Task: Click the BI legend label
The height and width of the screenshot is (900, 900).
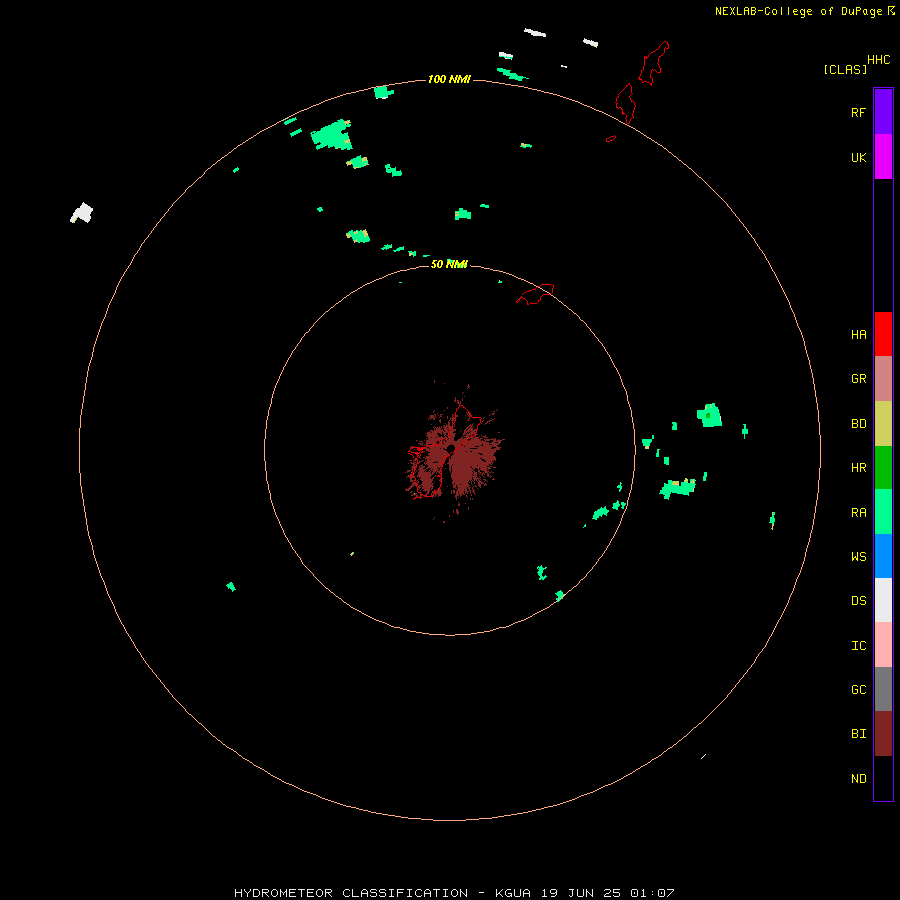Action: pos(858,734)
